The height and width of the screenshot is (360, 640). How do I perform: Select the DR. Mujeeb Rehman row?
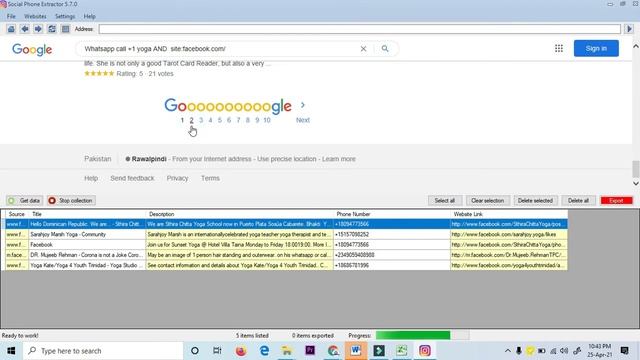[x=286, y=255]
